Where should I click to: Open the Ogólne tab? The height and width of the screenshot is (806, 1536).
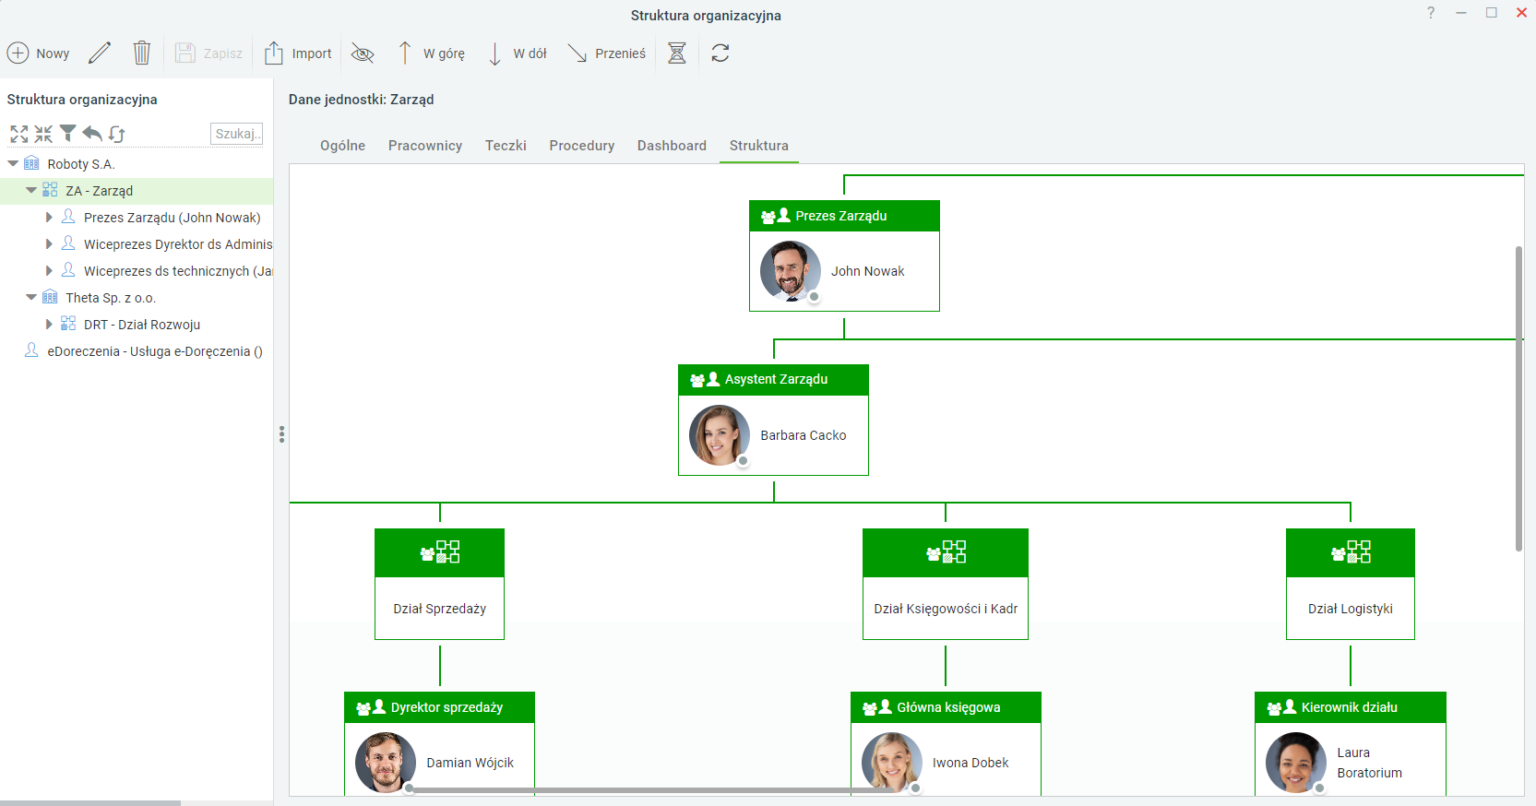343,145
